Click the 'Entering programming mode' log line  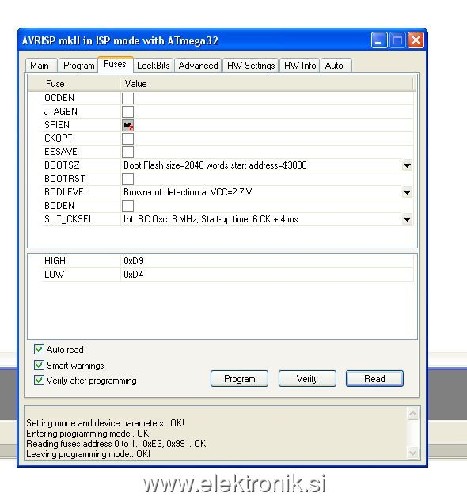coord(88,434)
